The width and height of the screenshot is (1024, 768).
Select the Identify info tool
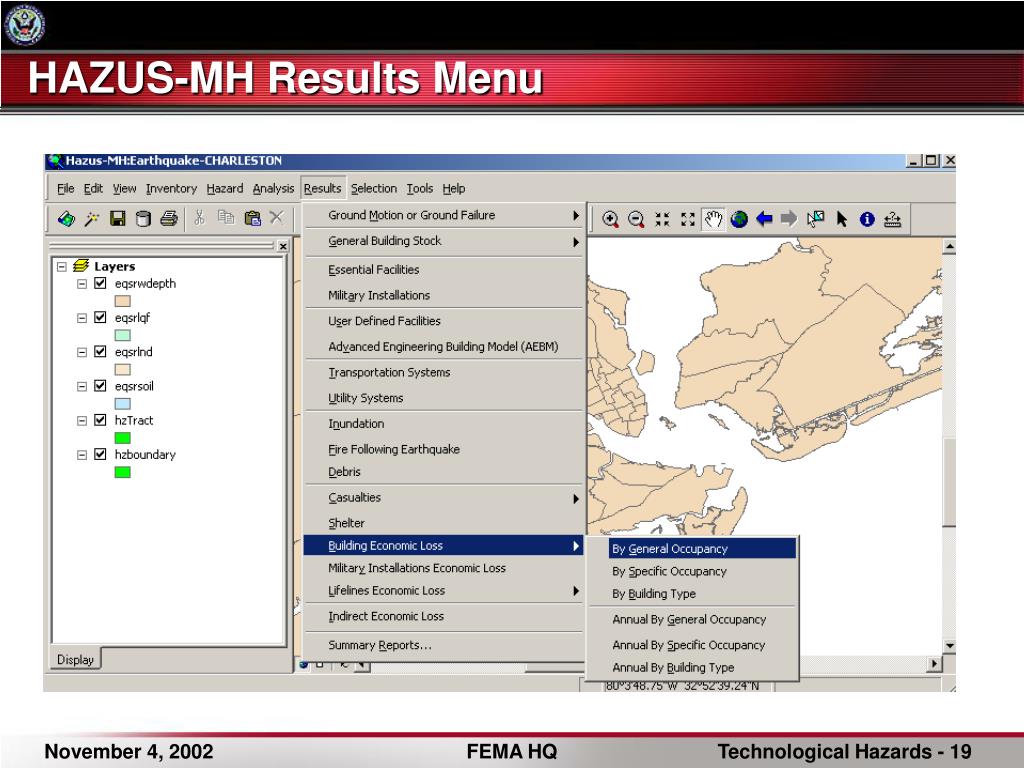point(867,219)
